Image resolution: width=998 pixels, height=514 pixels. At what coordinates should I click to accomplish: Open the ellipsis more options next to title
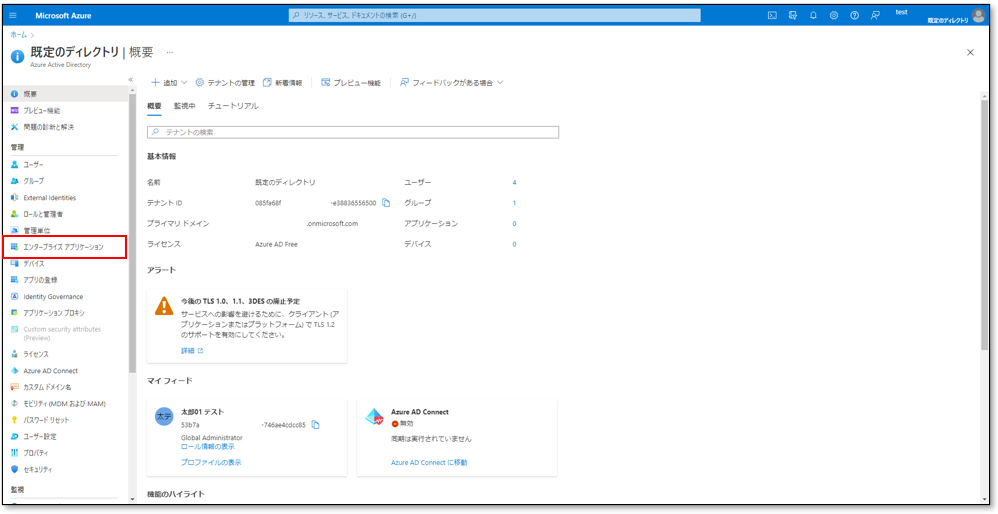[170, 52]
